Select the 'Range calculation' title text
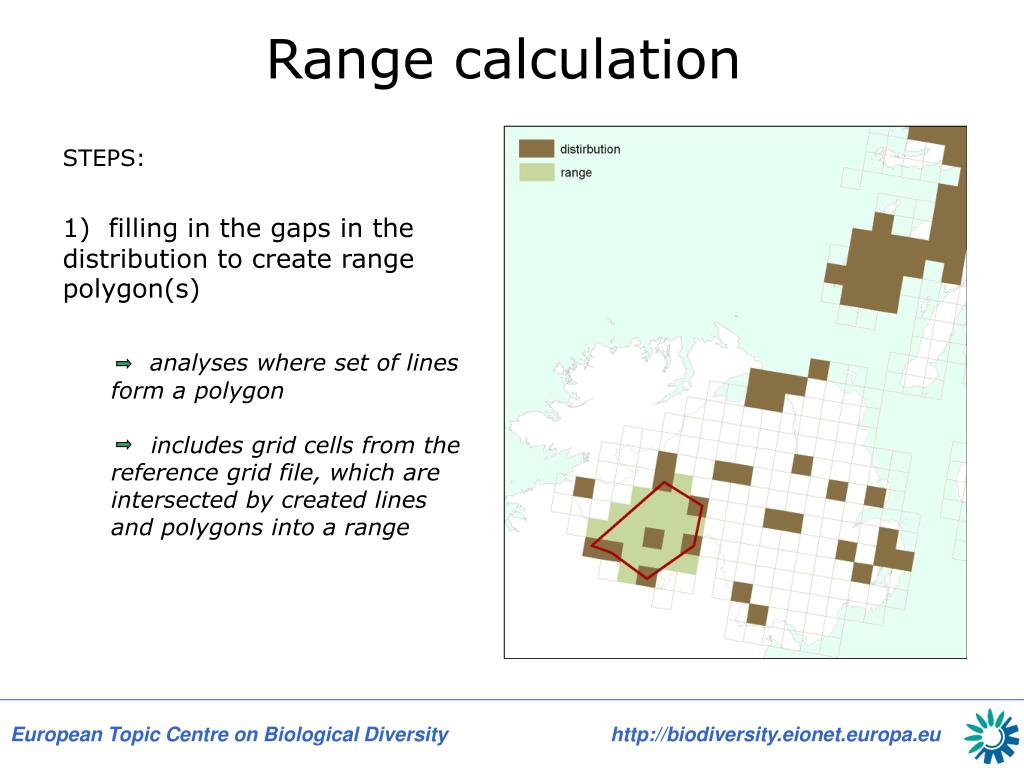The width and height of the screenshot is (1024, 768). tap(503, 61)
